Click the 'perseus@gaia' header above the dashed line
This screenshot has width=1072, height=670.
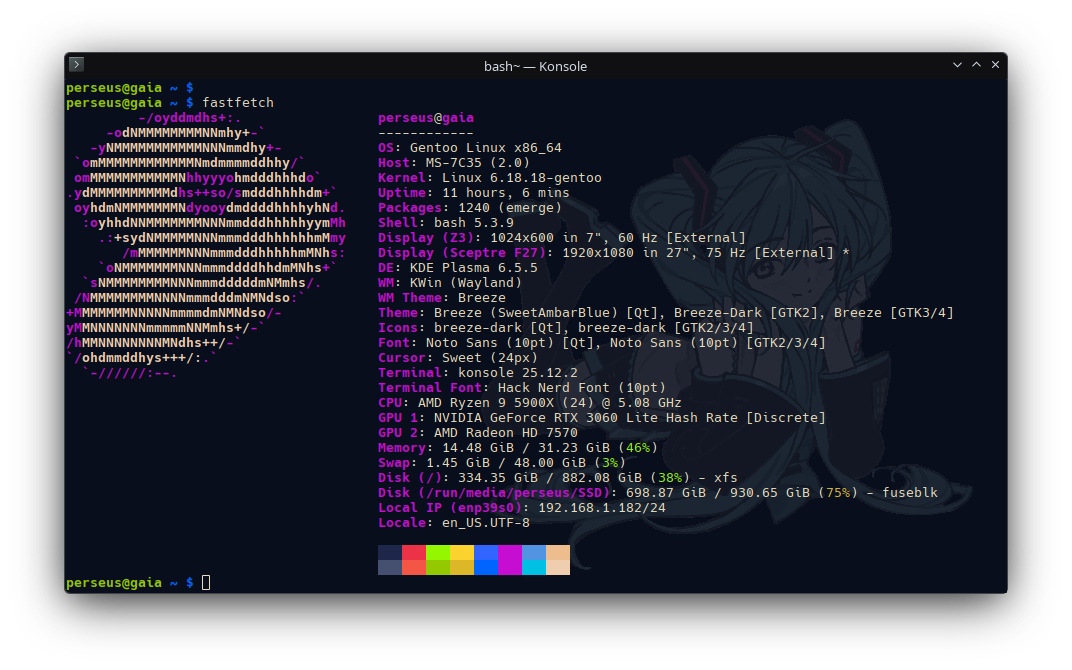tap(426, 118)
